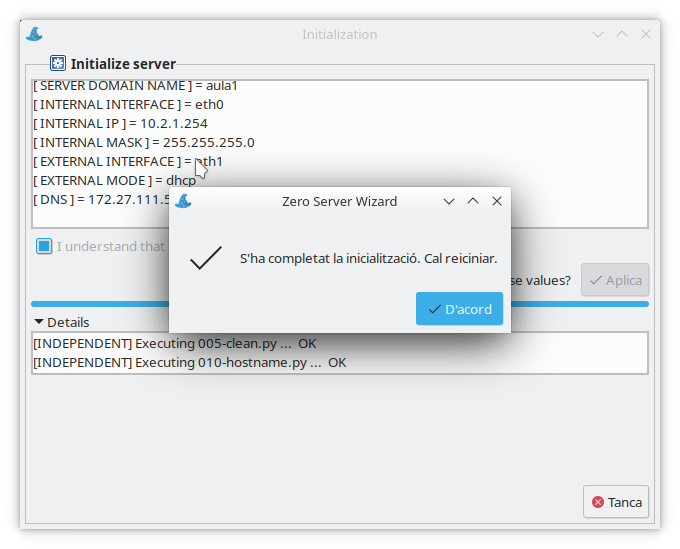
Task: Click the wizard hat icon in Initialization title bar
Action: (x=34, y=34)
